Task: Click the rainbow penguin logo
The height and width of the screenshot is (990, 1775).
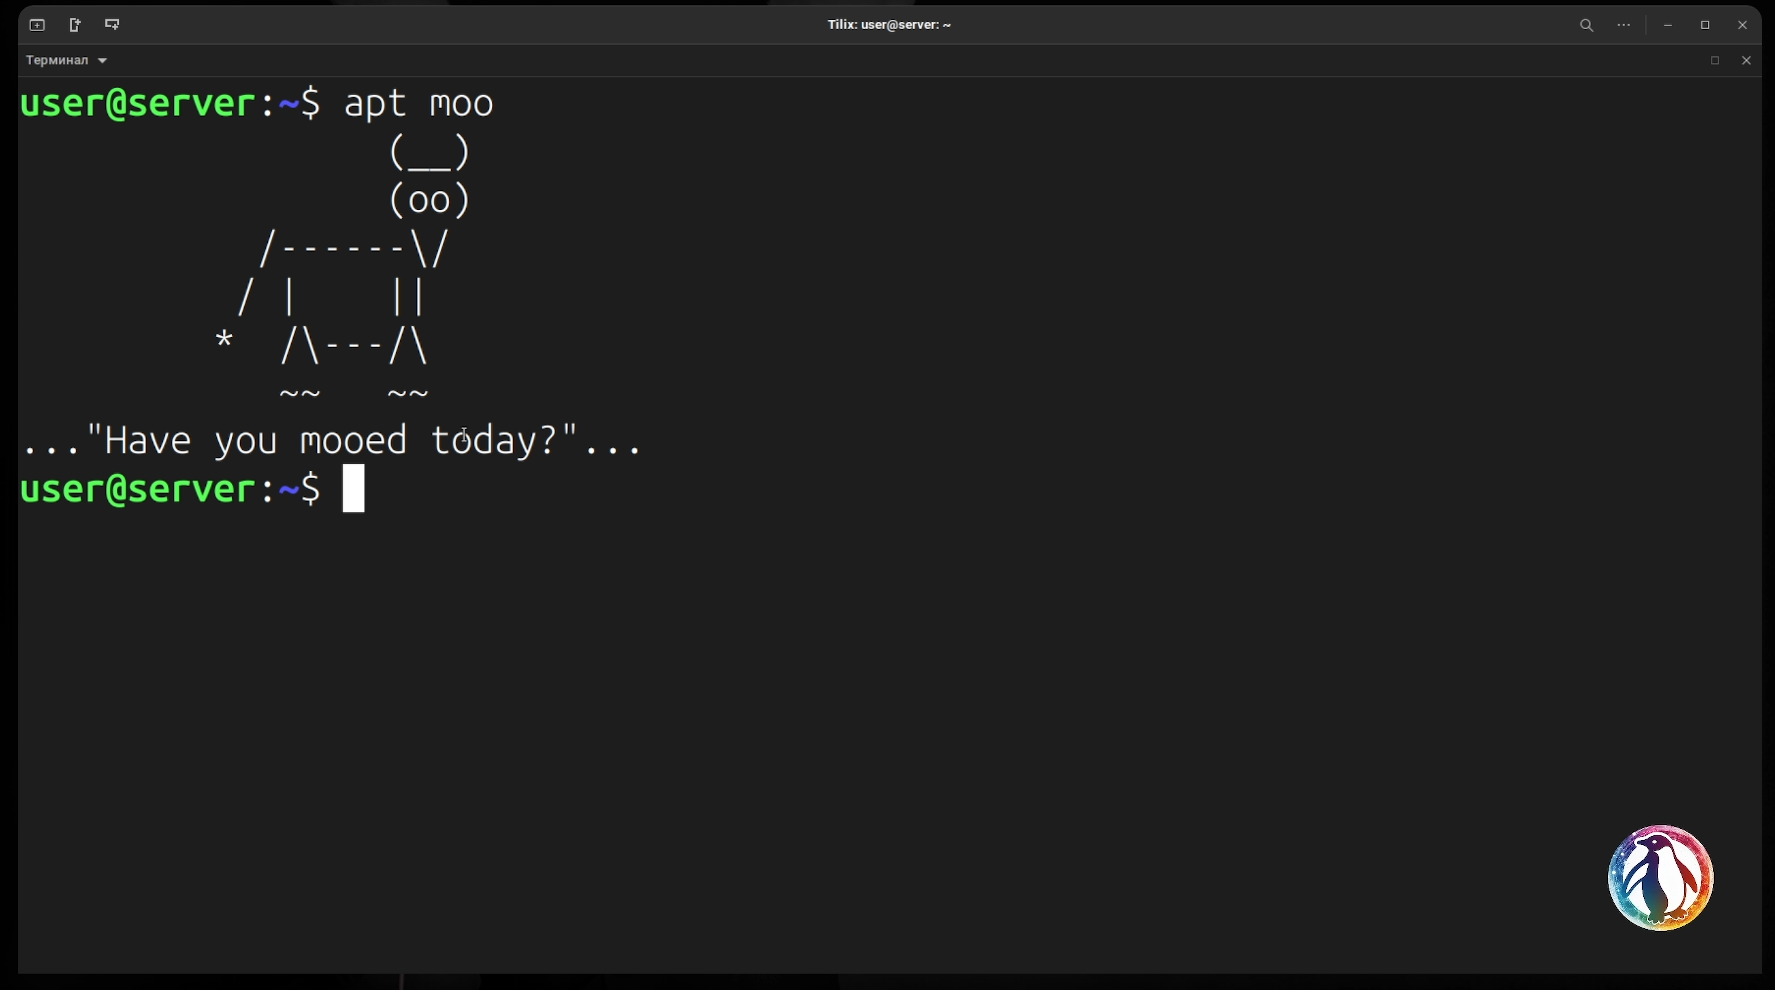Action: point(1660,878)
